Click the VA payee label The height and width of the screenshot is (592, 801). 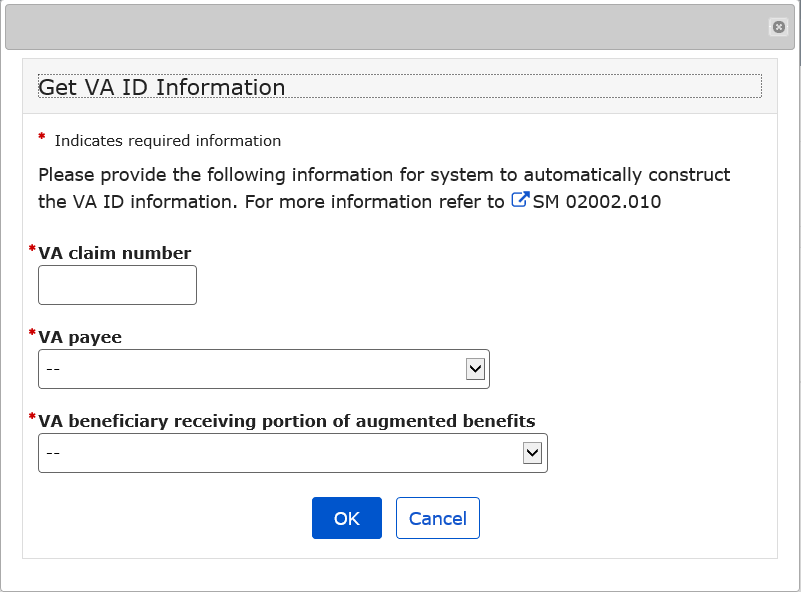(80, 337)
